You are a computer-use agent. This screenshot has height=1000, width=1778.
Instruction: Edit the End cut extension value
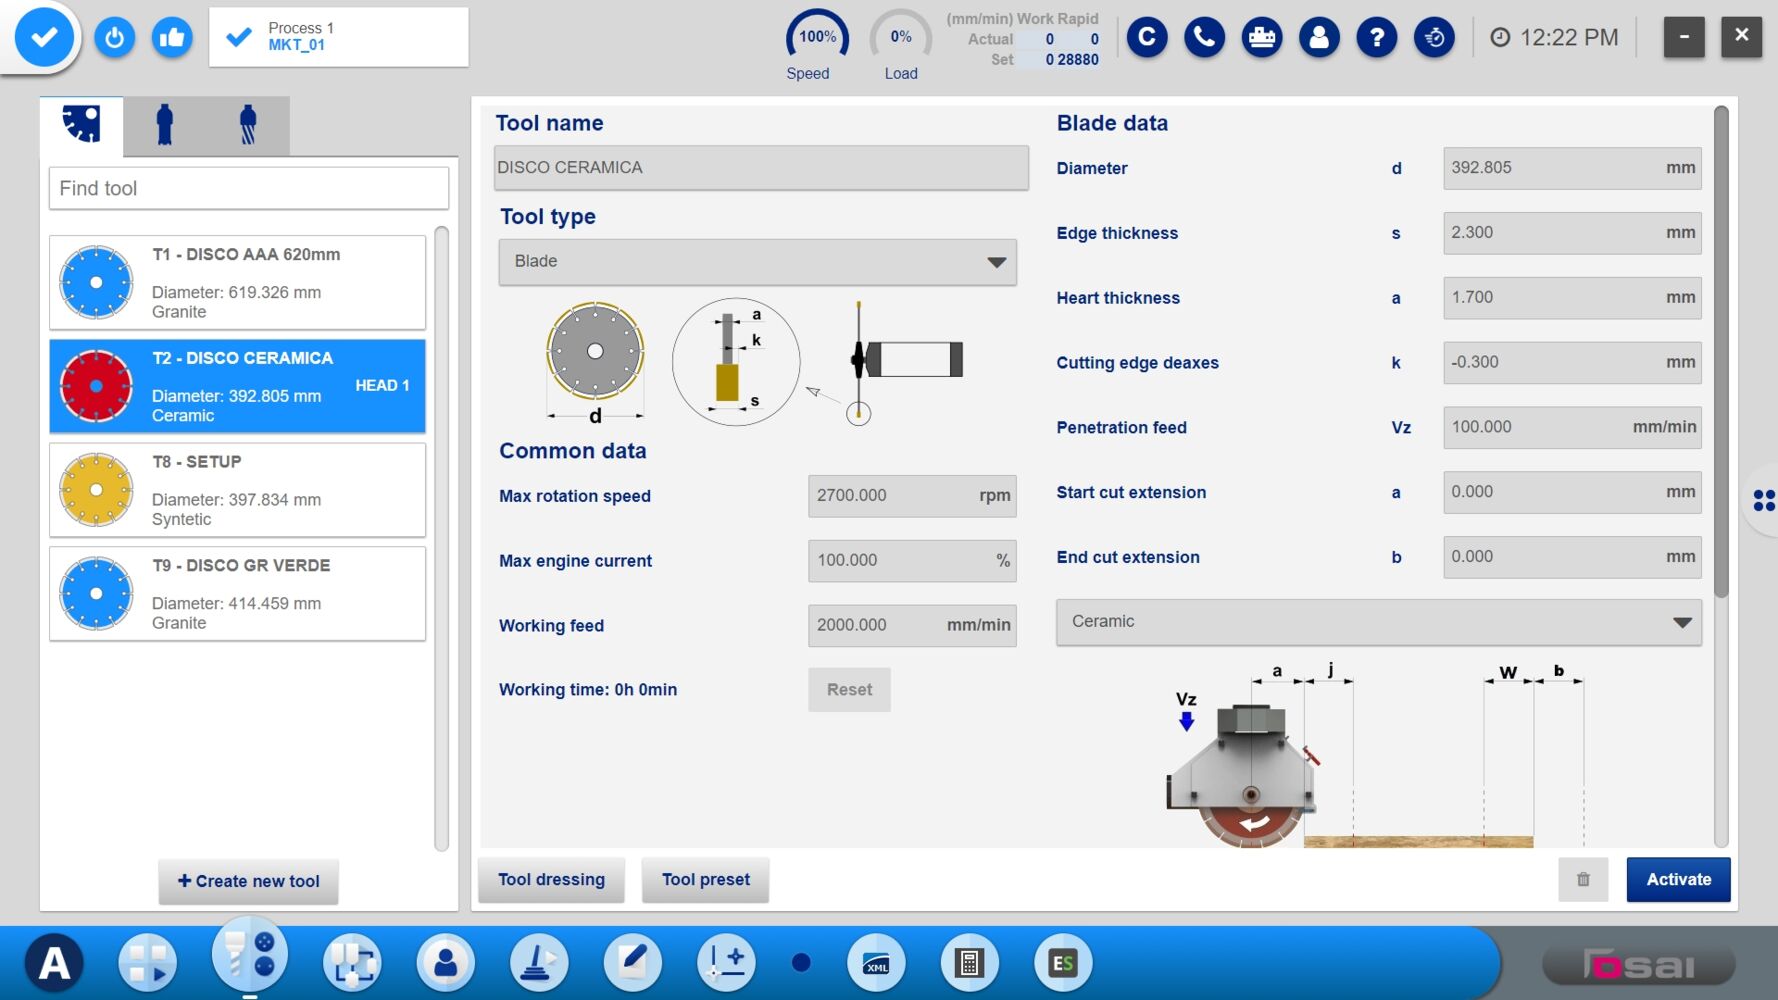point(1572,557)
